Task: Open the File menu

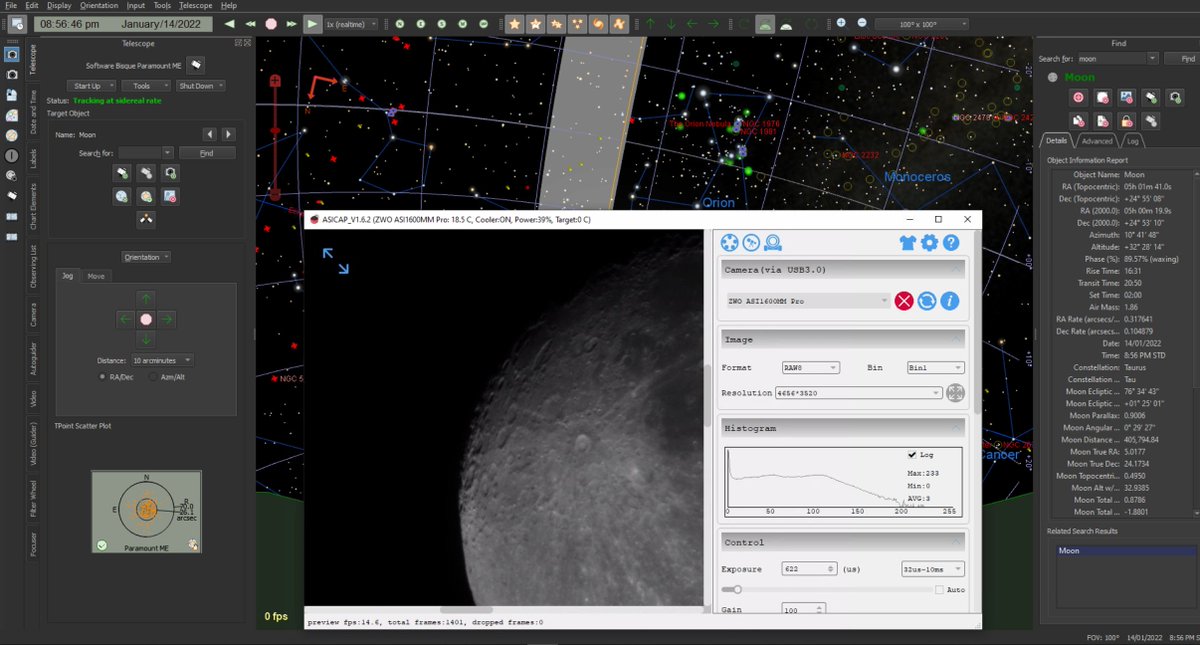Action: (x=11, y=5)
